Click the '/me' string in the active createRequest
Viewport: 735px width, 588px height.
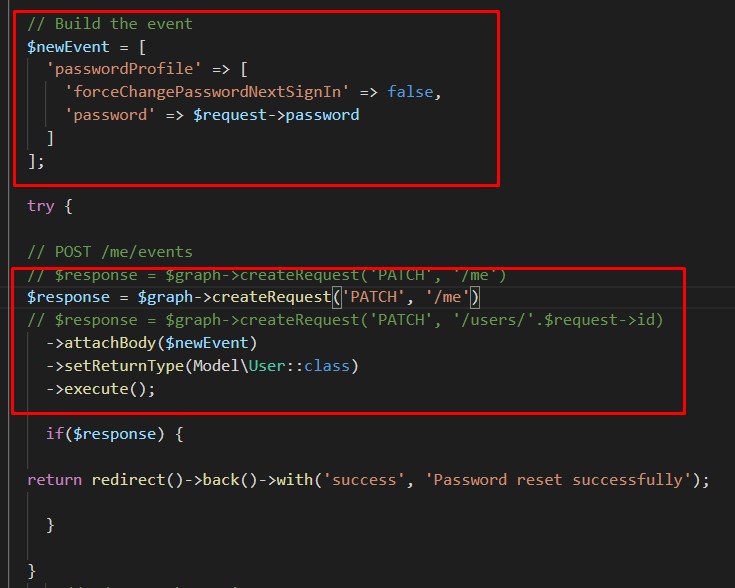(x=447, y=297)
